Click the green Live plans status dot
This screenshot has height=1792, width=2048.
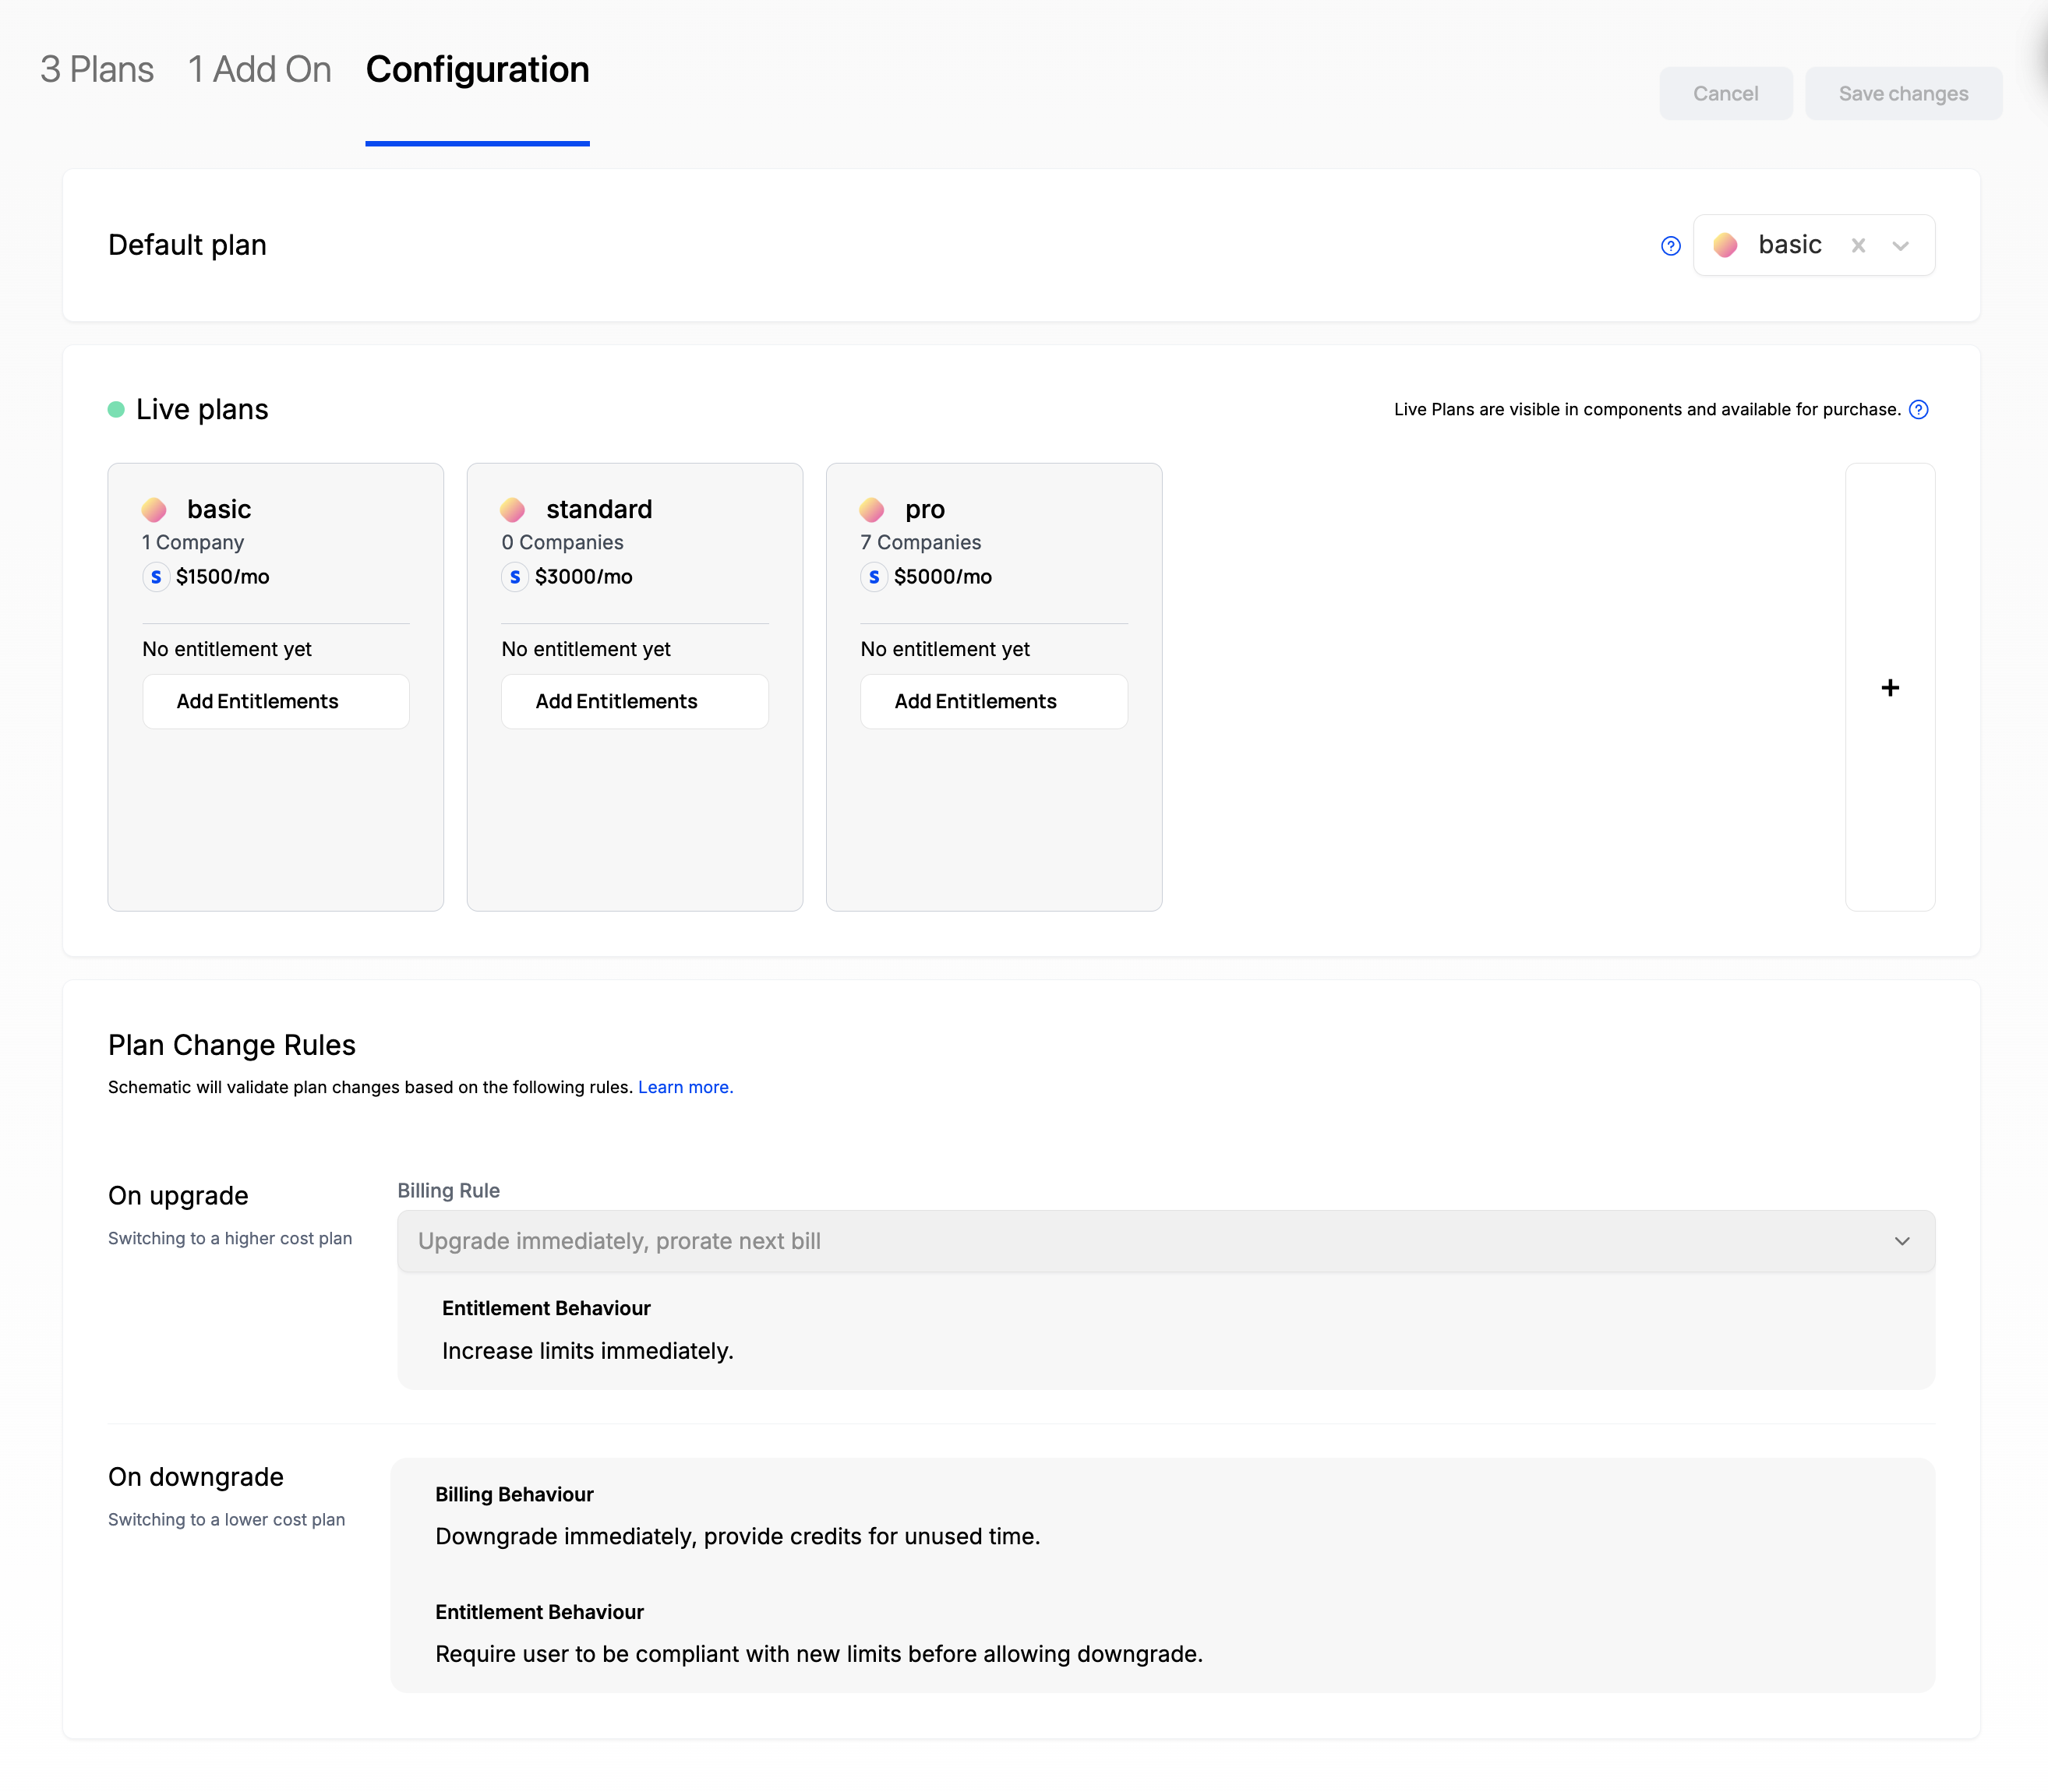click(116, 409)
